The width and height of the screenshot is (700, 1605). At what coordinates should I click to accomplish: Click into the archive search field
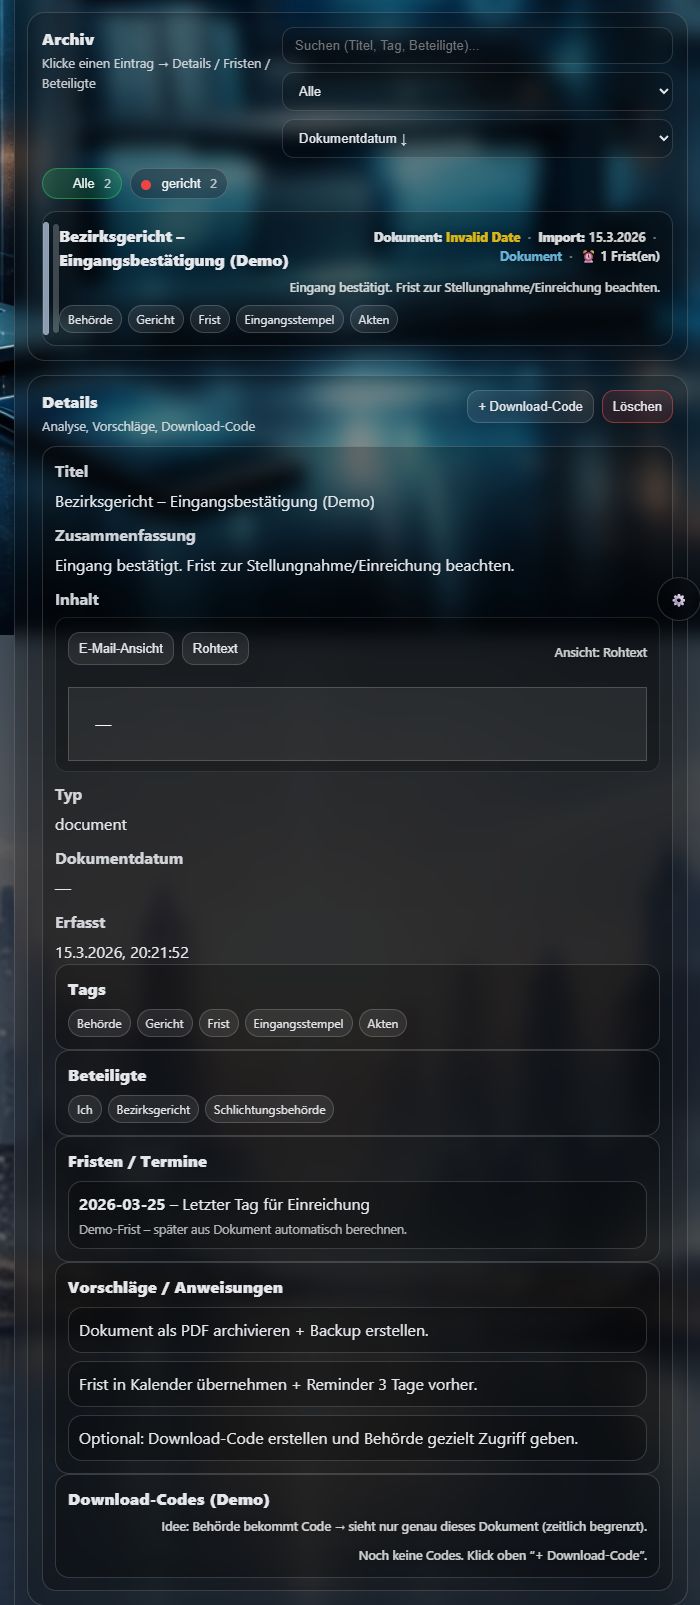[477, 46]
